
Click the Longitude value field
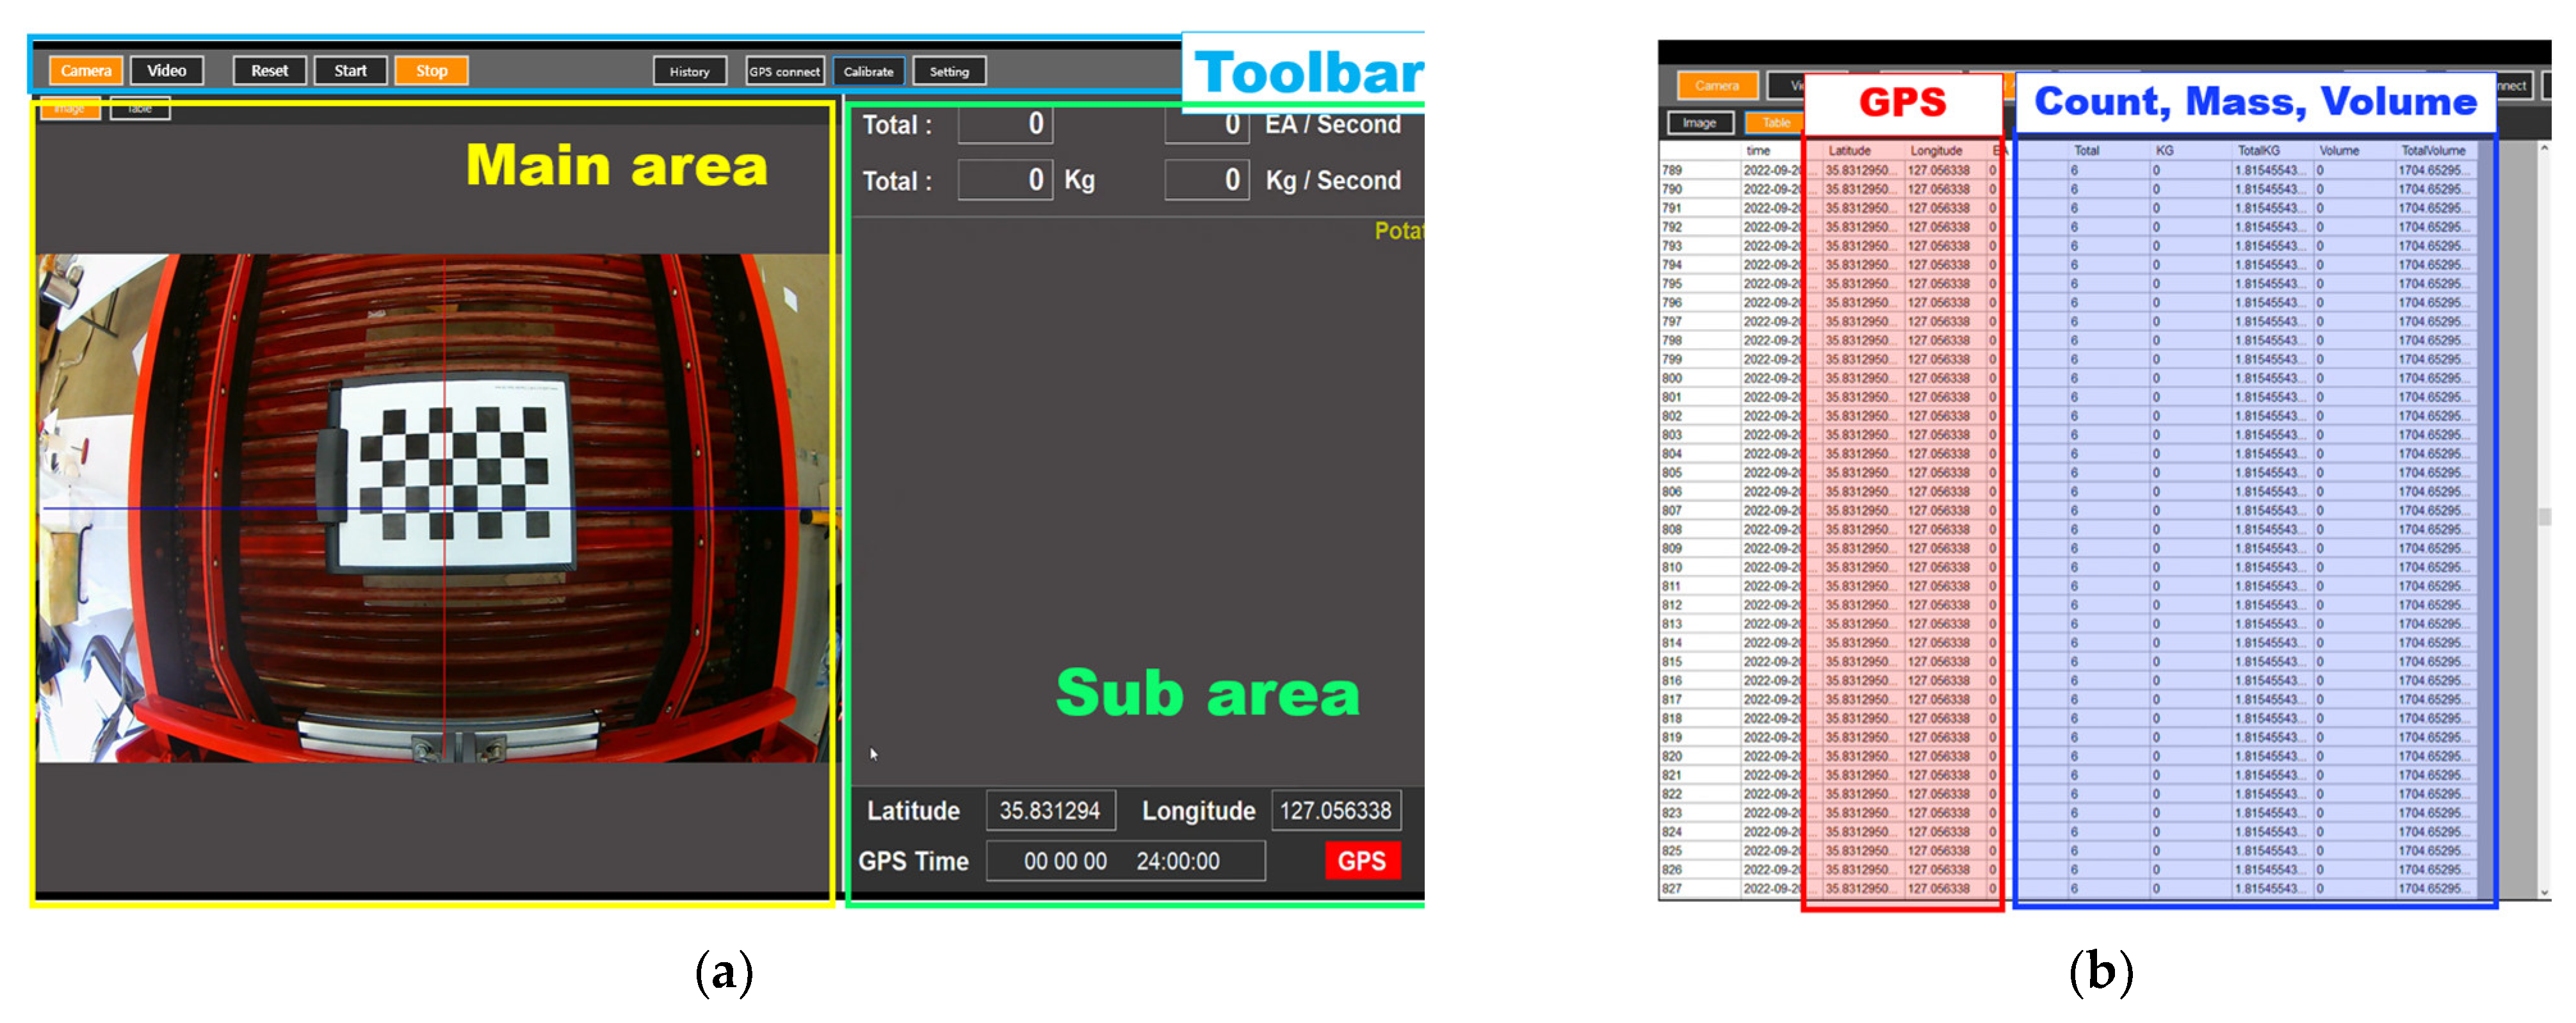pos(1335,811)
